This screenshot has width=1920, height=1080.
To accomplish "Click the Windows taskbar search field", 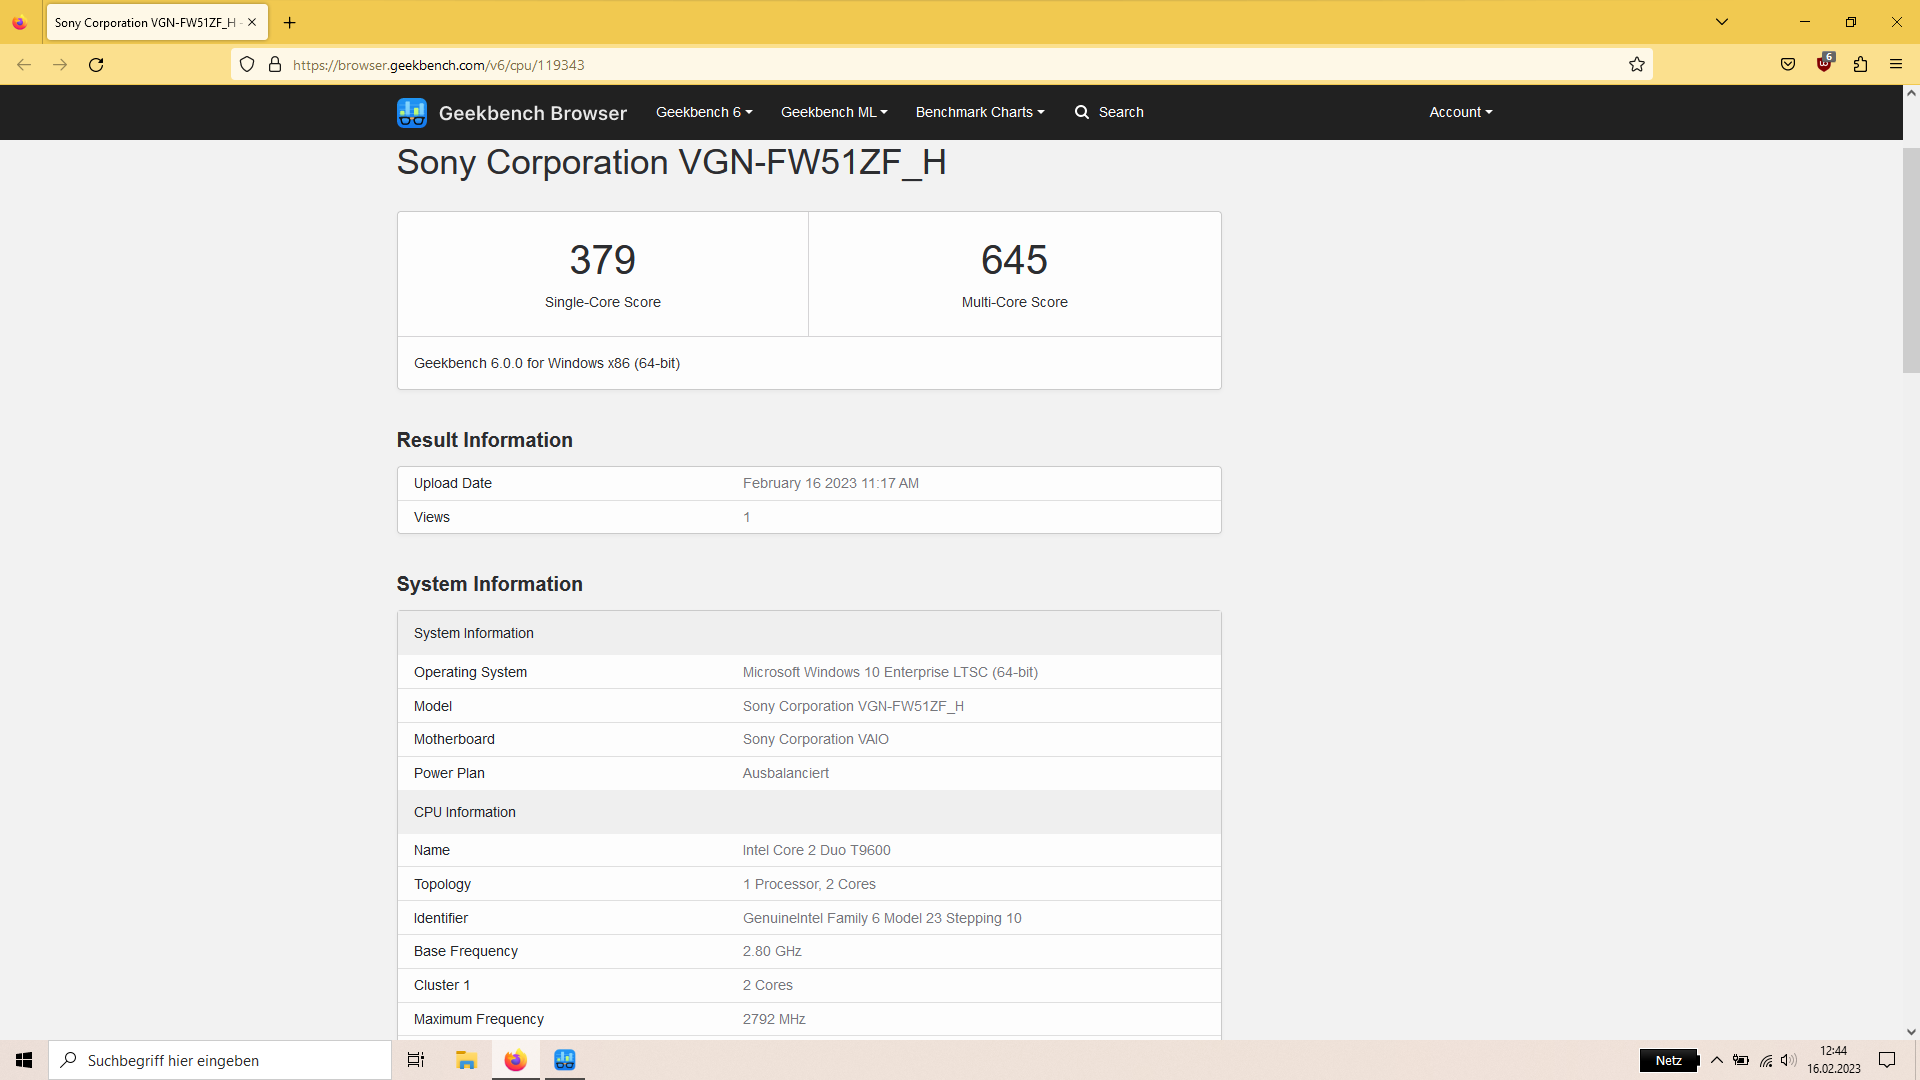I will click(220, 1060).
